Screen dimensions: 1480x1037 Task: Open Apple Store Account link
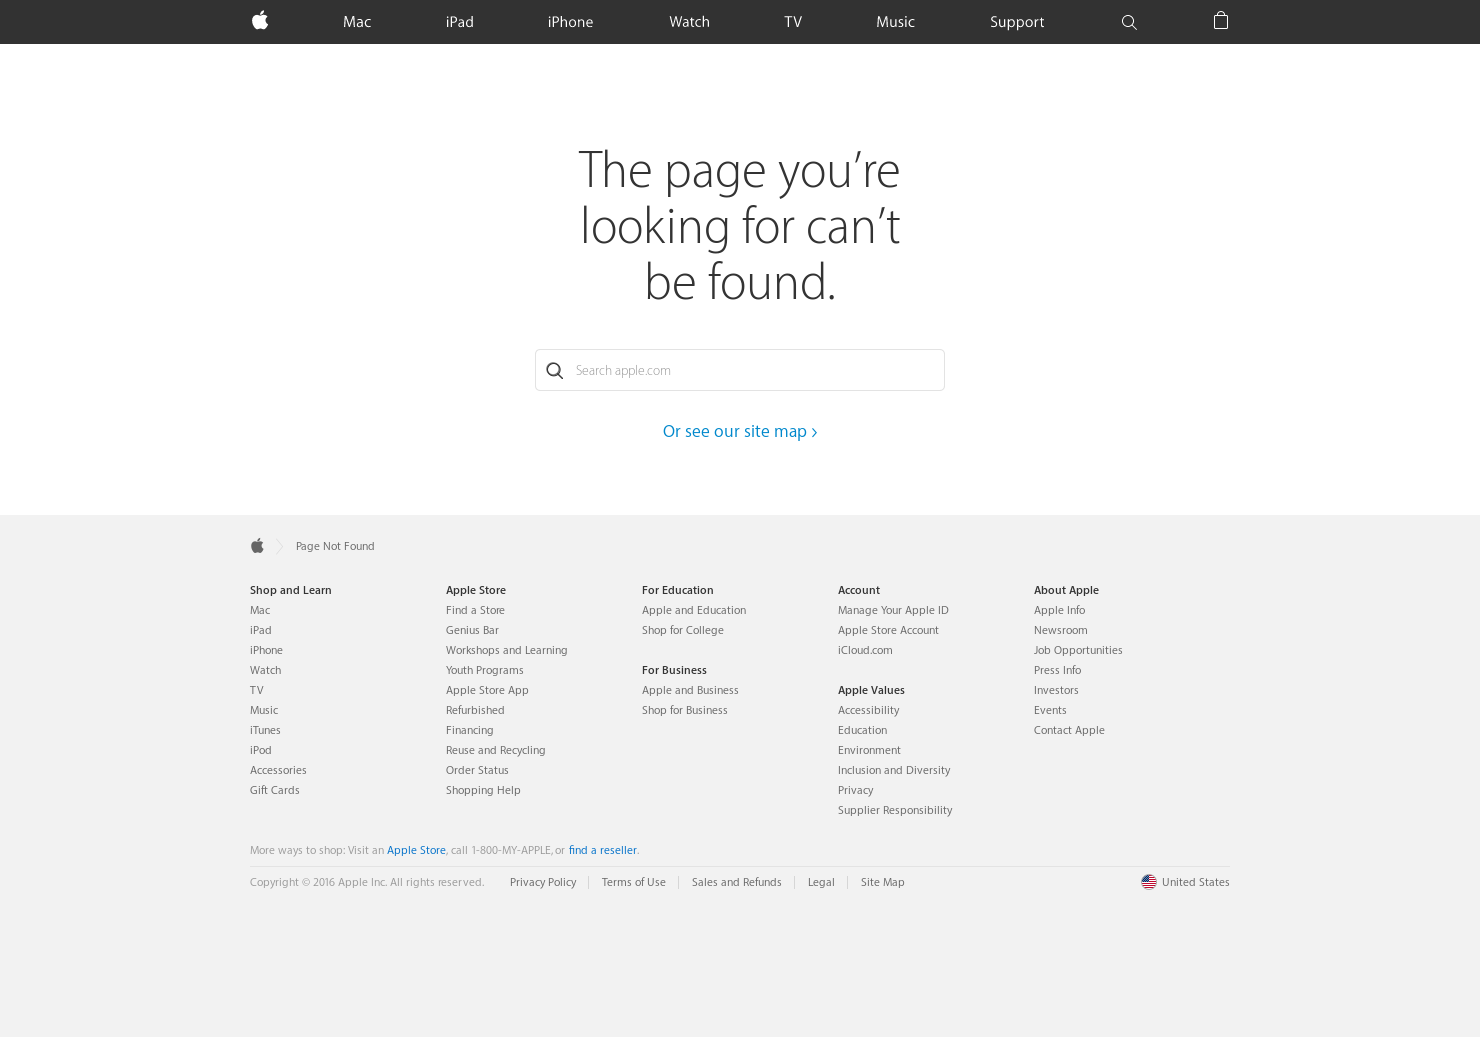888,630
